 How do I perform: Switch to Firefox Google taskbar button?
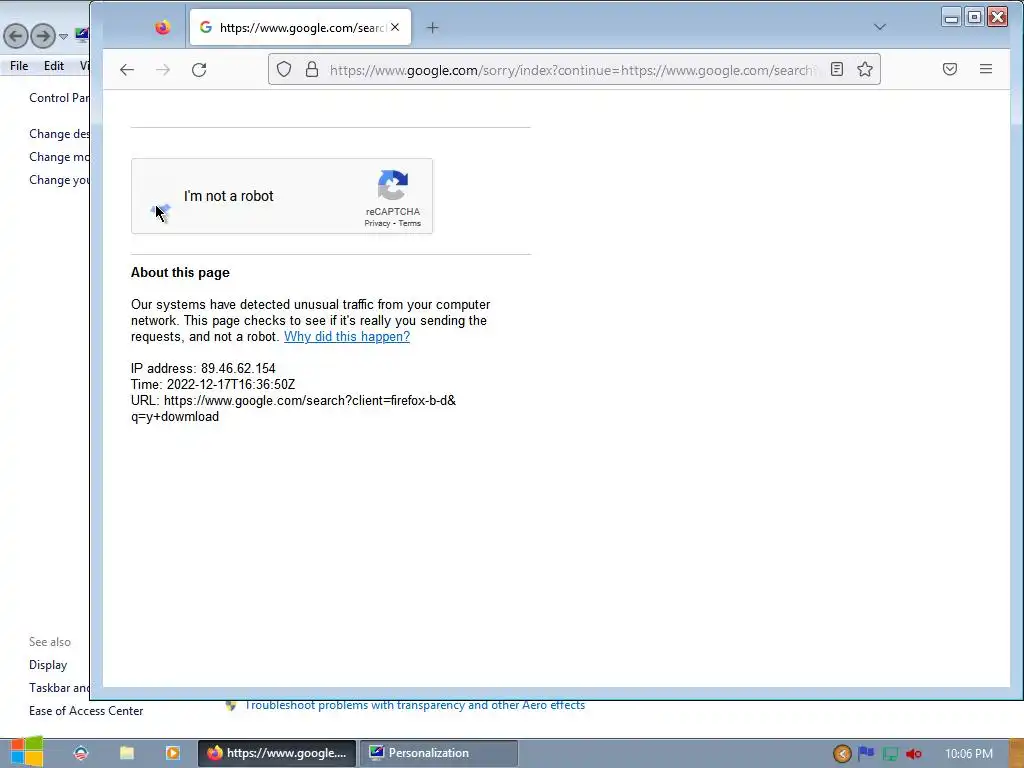277,753
